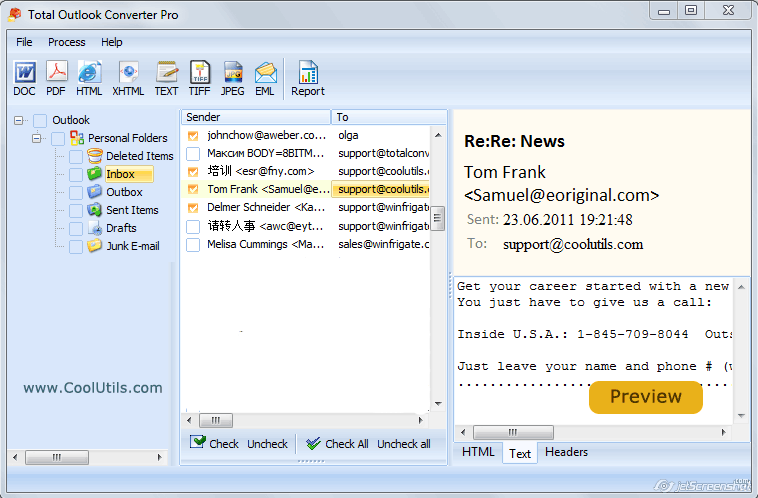
Task: Click the Inbox folder icon
Action: pos(95,174)
